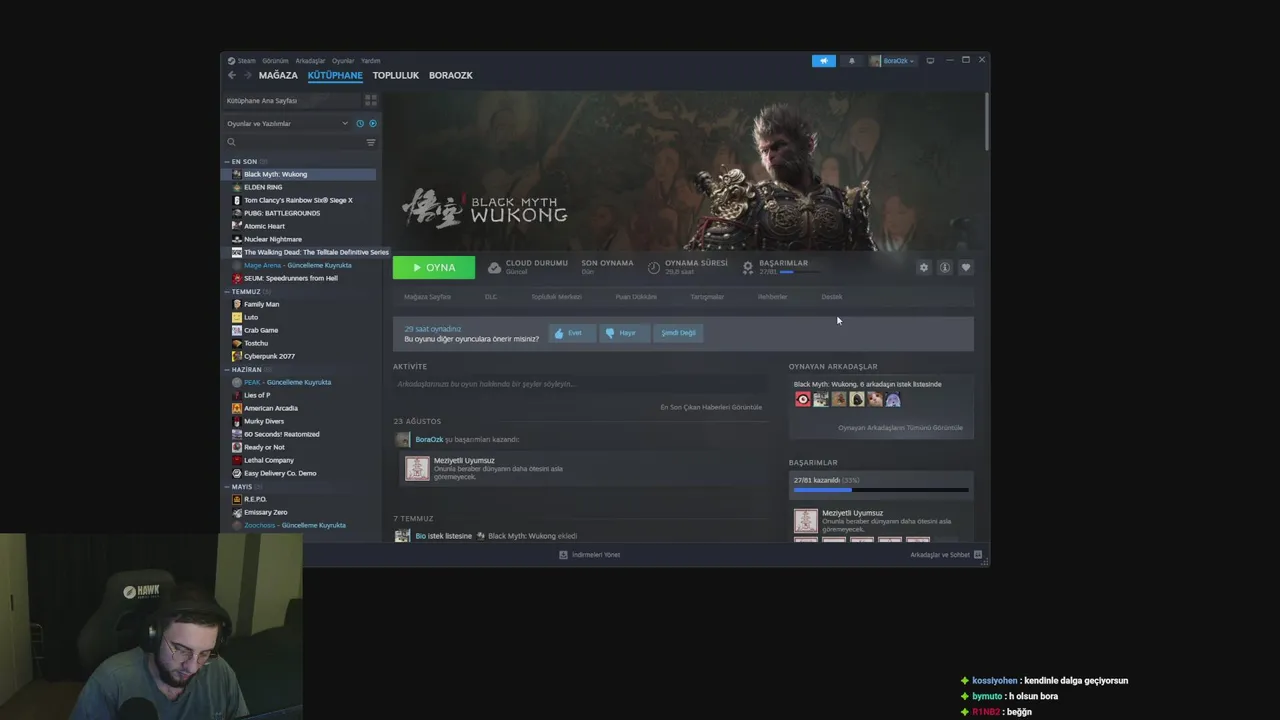Go to MAĞAZA tab

278,75
